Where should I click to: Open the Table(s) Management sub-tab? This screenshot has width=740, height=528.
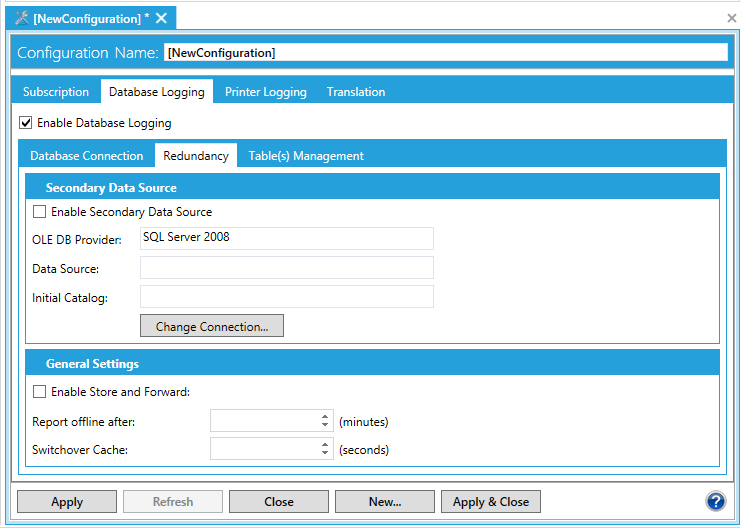pos(306,156)
